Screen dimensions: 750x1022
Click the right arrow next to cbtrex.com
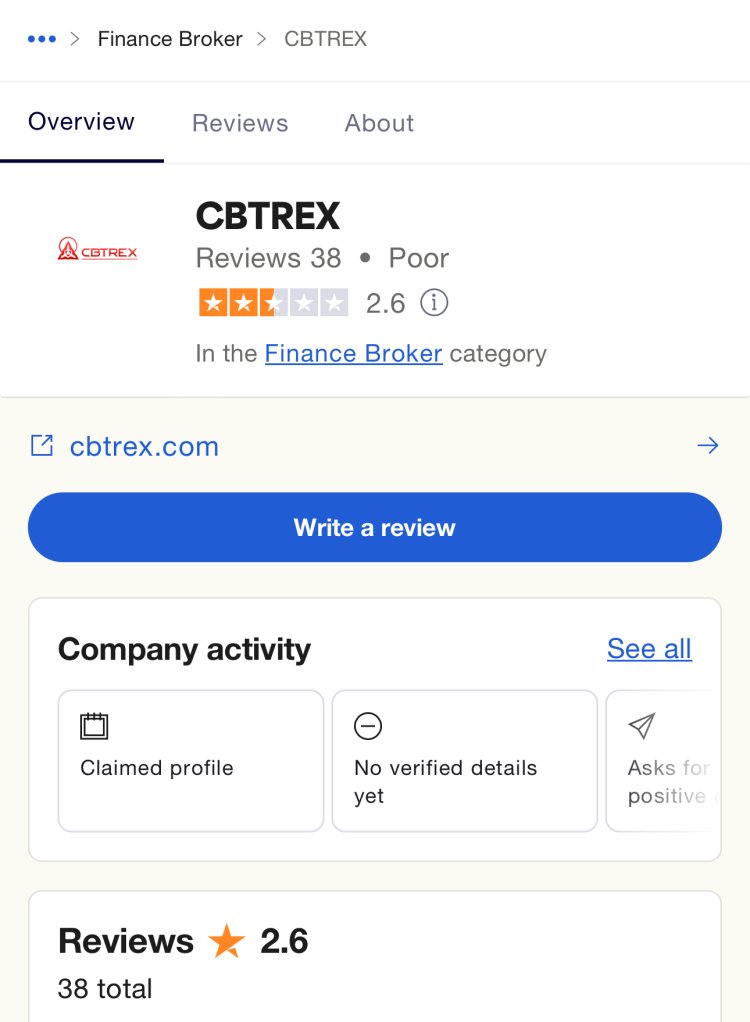(x=708, y=446)
